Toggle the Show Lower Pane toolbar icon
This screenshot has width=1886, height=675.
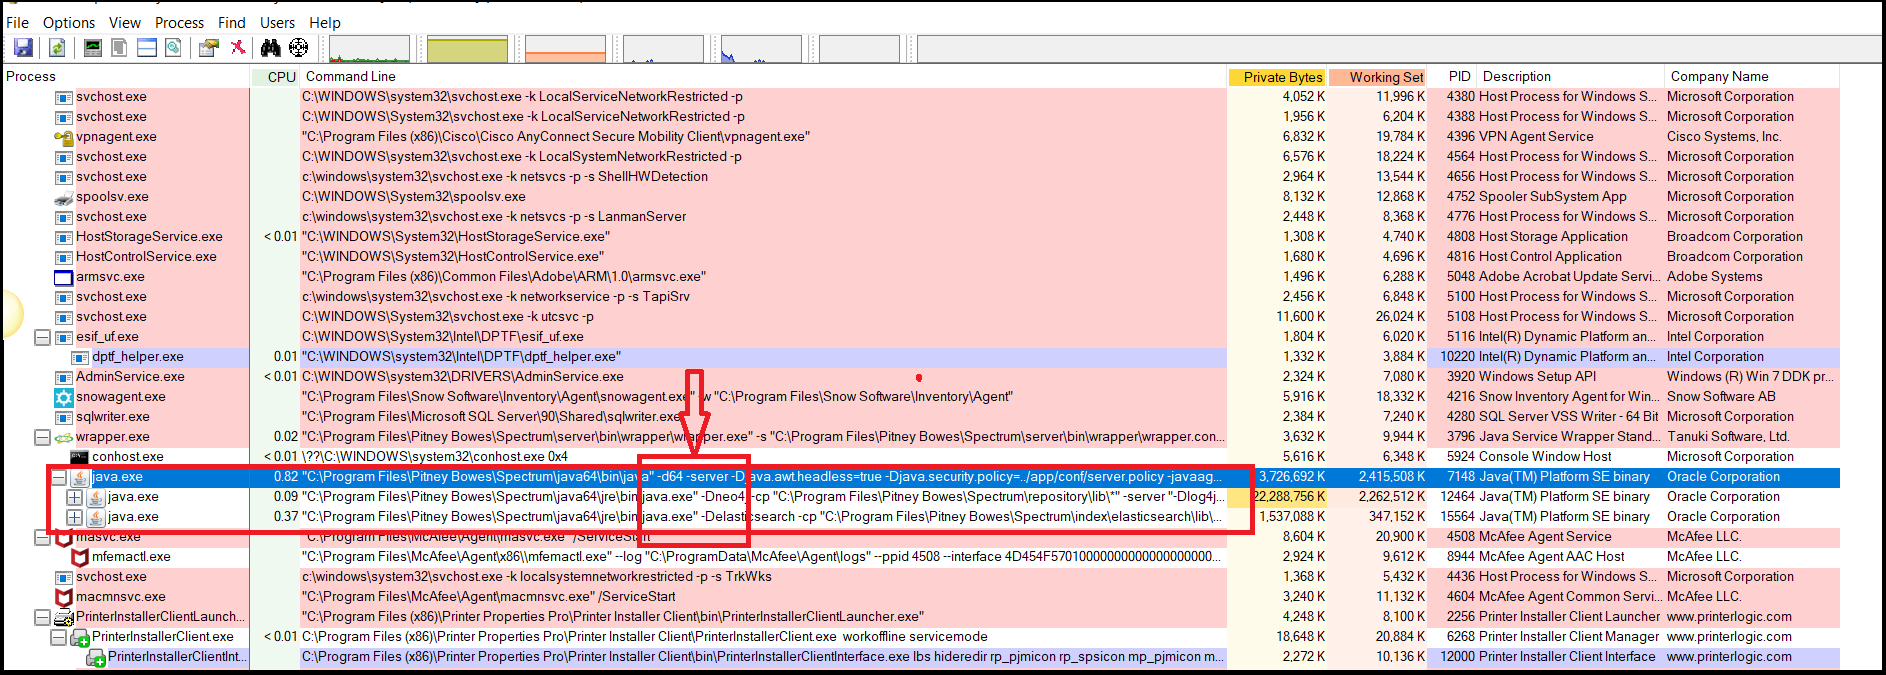(x=146, y=47)
